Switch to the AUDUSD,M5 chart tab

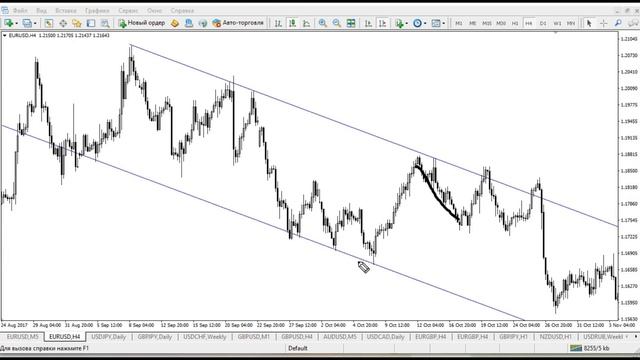340,337
